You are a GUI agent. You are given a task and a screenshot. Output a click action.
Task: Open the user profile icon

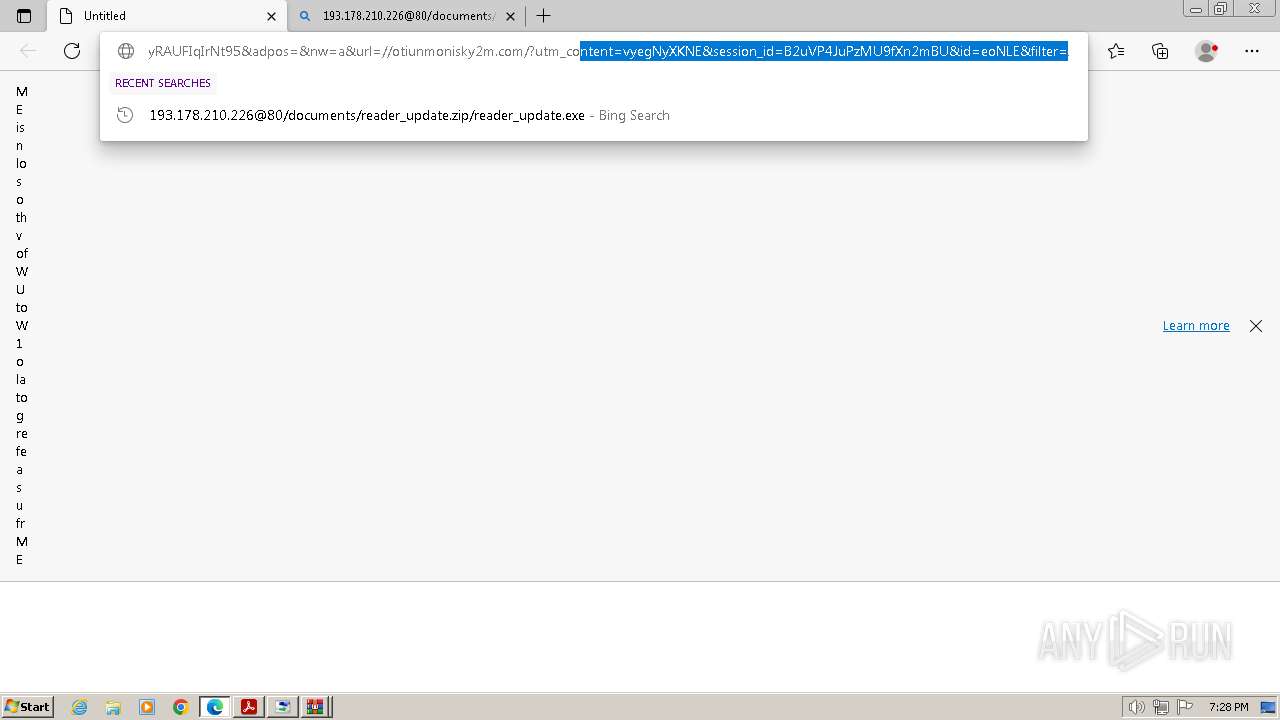[x=1206, y=51]
